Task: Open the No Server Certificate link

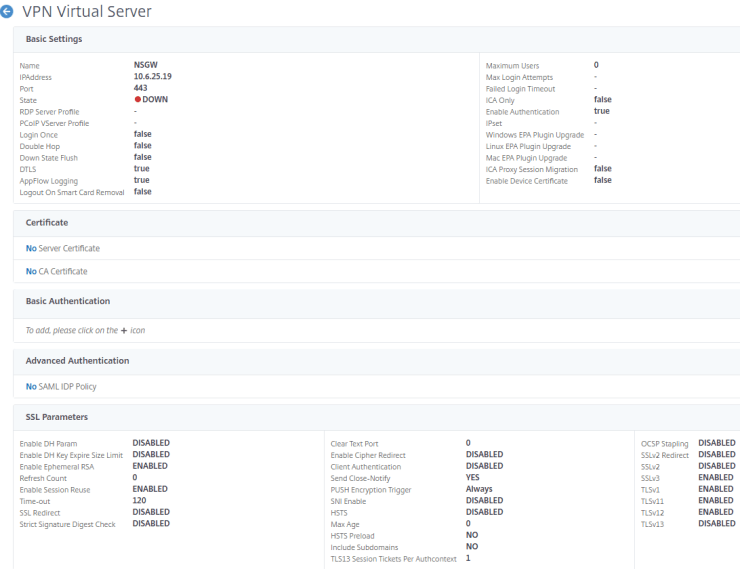Action: (62, 248)
